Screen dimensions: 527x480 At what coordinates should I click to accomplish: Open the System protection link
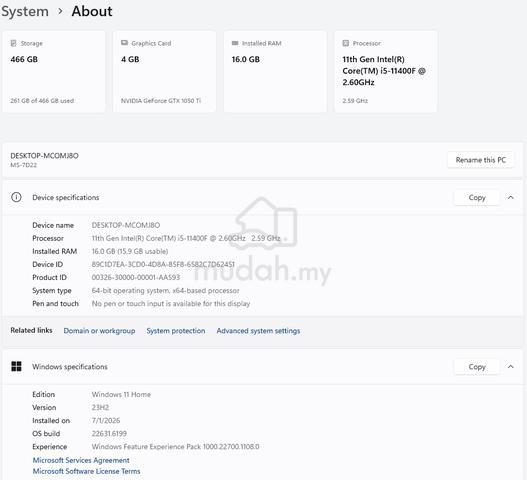pos(175,331)
